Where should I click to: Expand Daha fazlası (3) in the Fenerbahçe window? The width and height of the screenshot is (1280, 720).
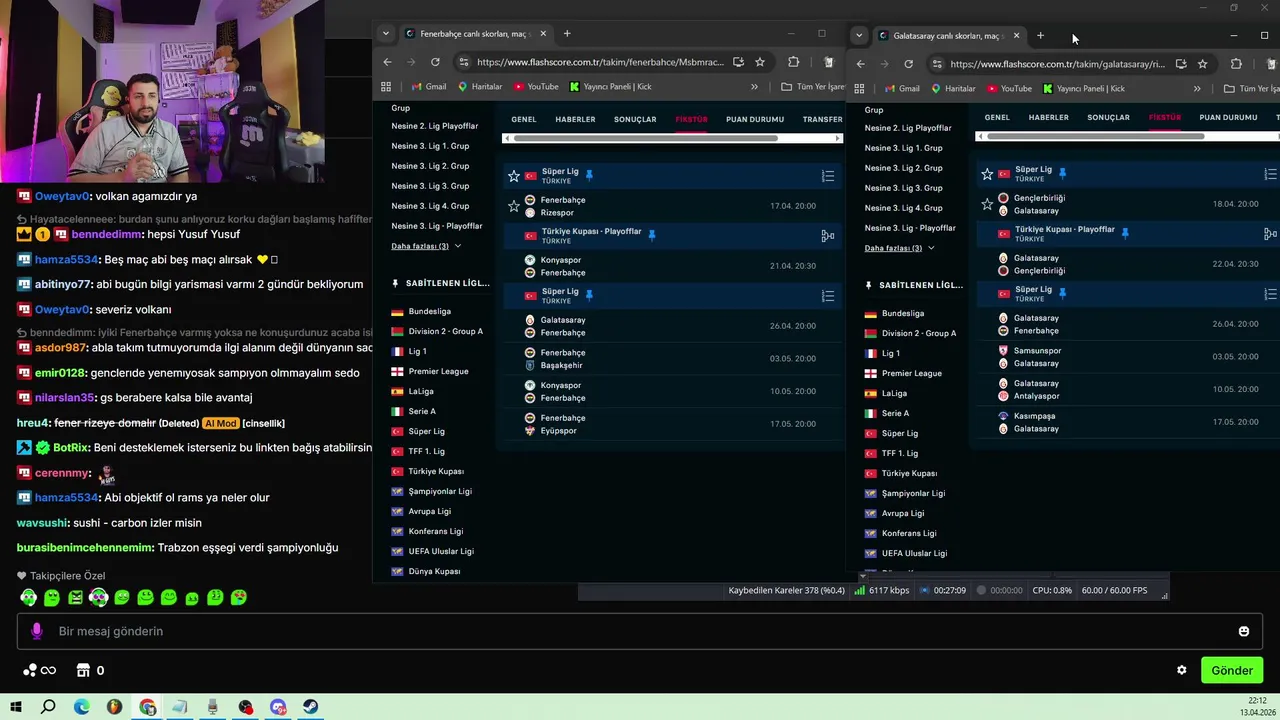(x=426, y=246)
